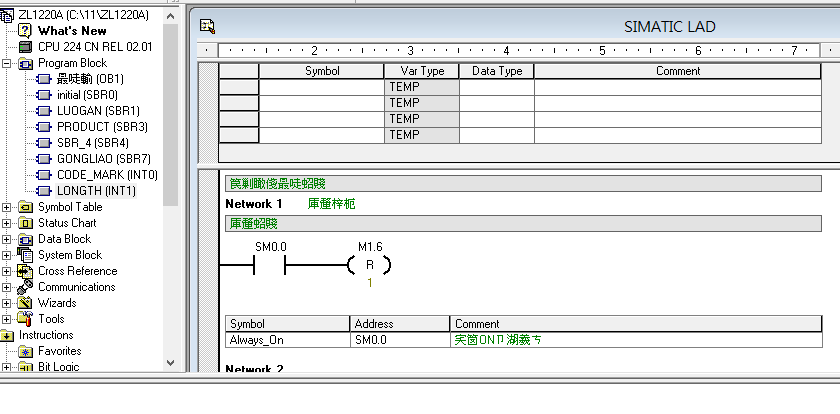The width and height of the screenshot is (840, 414).
Task: Expand the Symbol Table node
Action: (x=8, y=207)
